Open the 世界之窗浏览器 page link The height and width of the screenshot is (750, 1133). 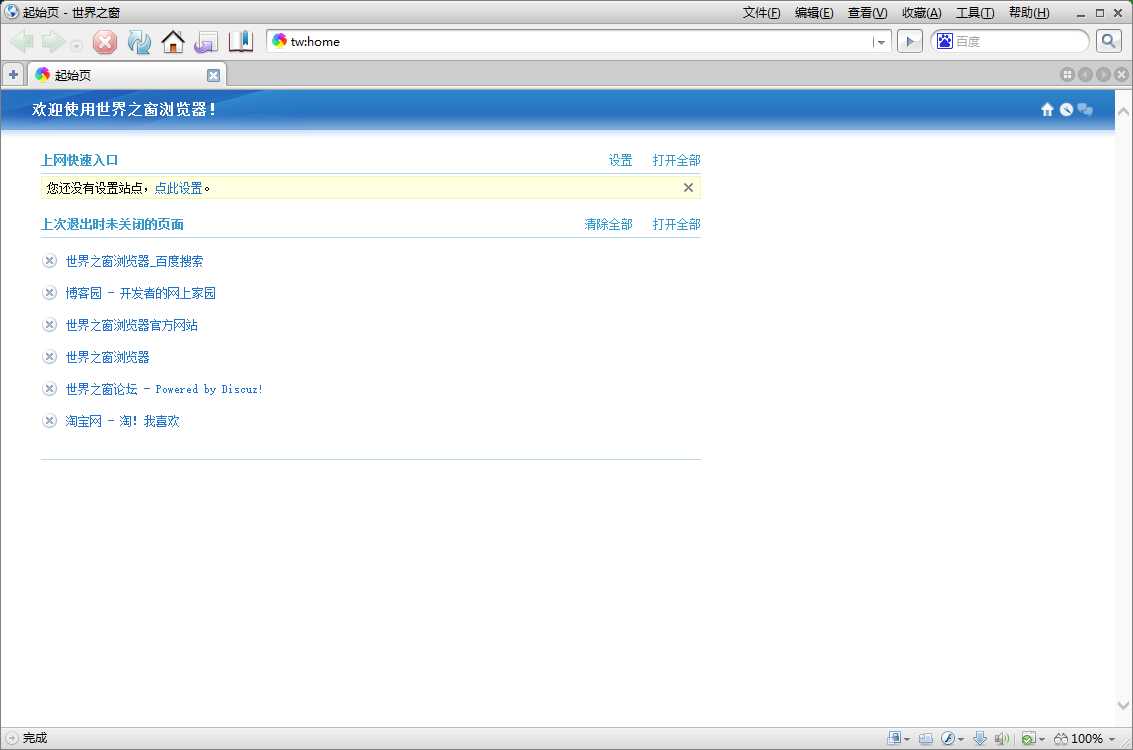tap(108, 357)
